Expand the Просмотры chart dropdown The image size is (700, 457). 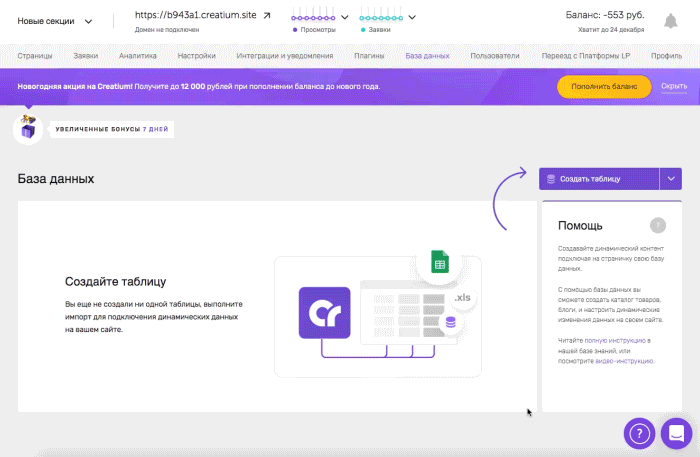click(345, 17)
